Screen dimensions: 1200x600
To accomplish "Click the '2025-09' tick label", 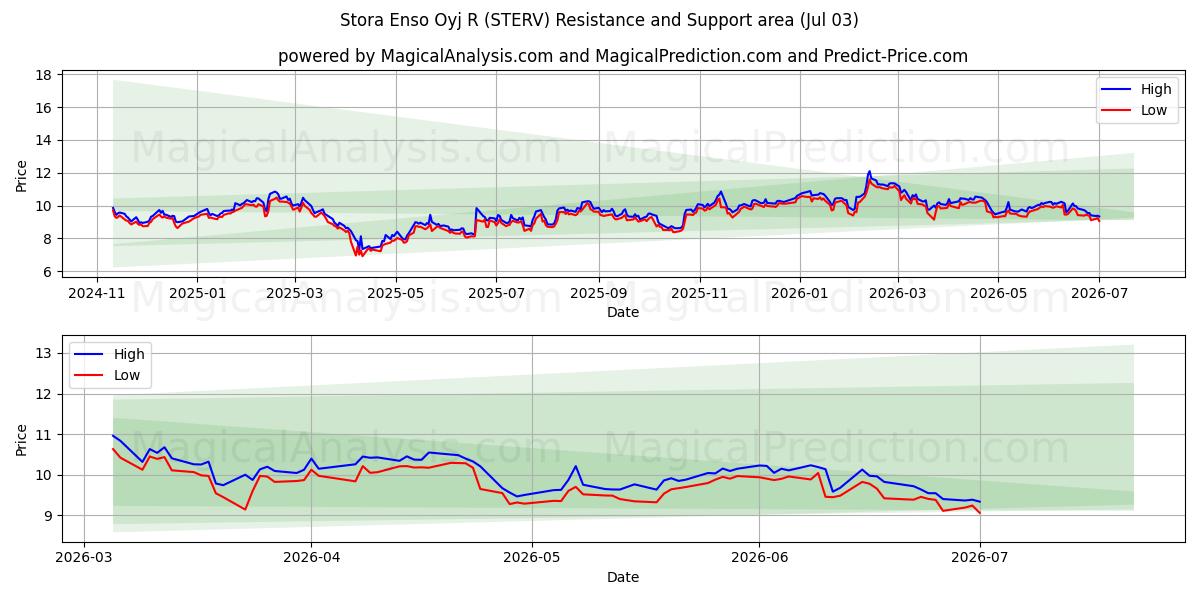I will (x=598, y=292).
